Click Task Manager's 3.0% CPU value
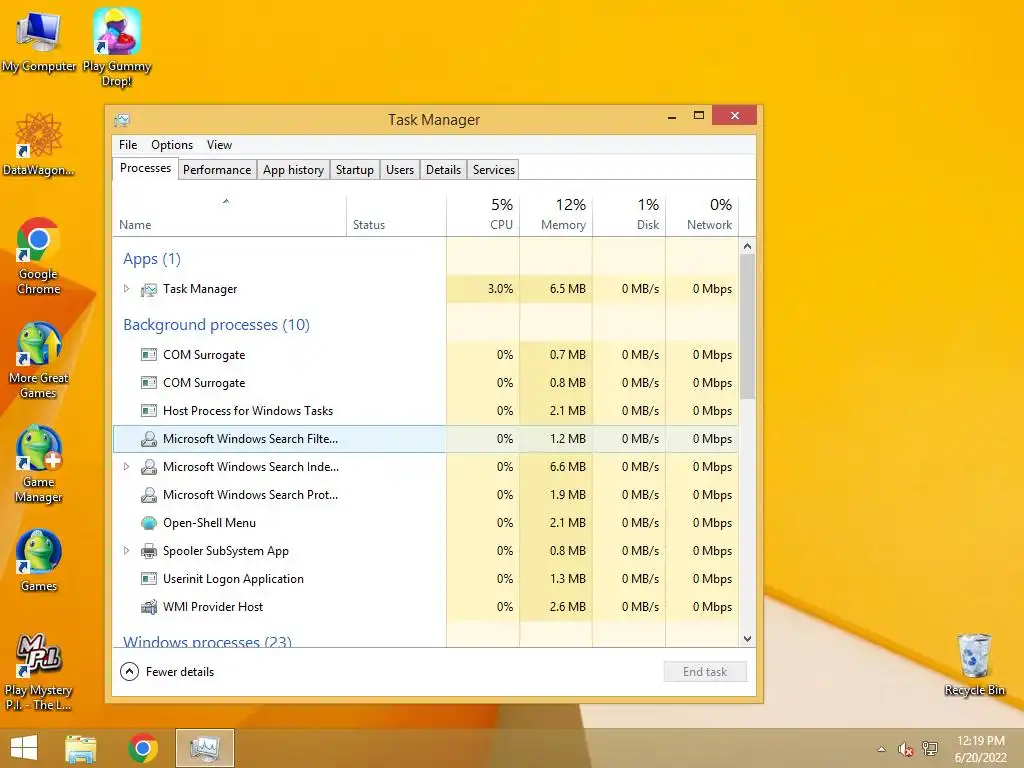1024x768 pixels. tap(500, 289)
